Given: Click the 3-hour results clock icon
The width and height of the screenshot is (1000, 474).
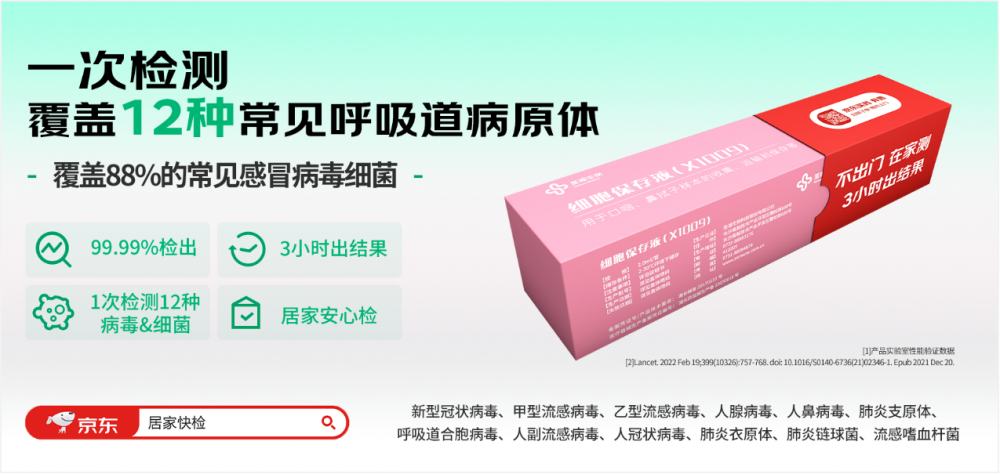Looking at the screenshot, I should (x=247, y=249).
